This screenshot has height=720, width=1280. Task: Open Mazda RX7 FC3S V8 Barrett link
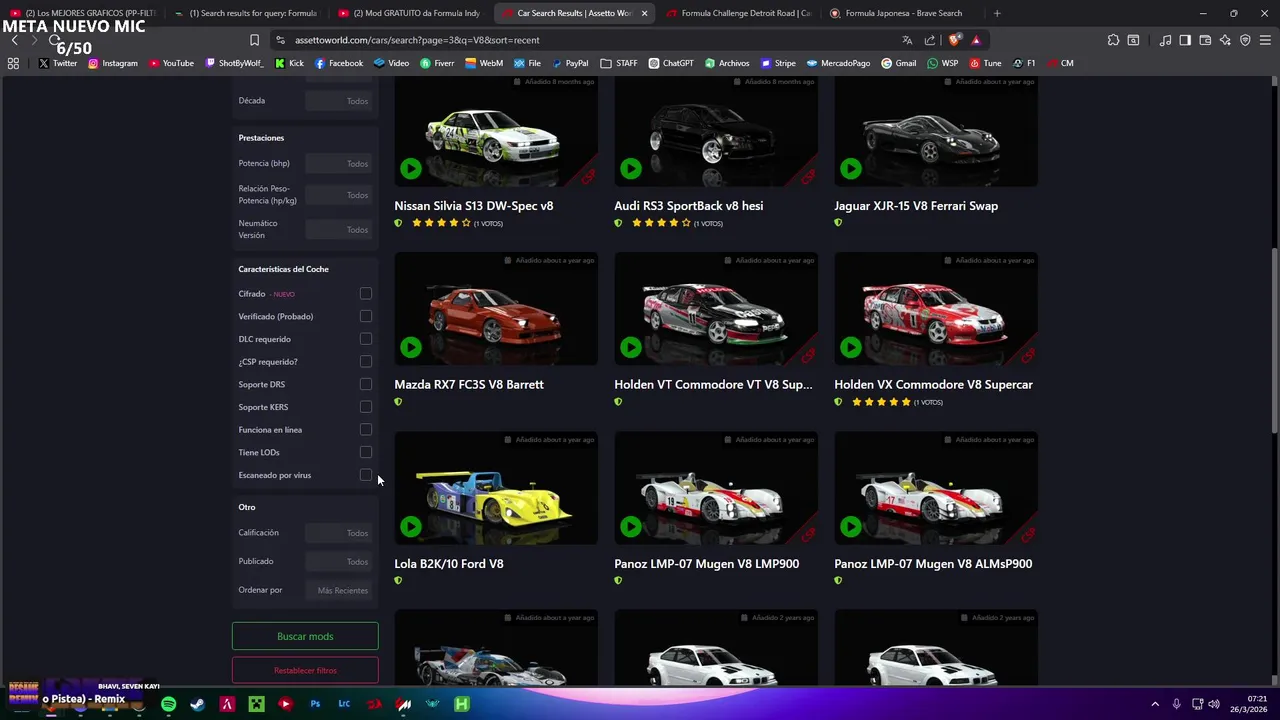(x=469, y=385)
